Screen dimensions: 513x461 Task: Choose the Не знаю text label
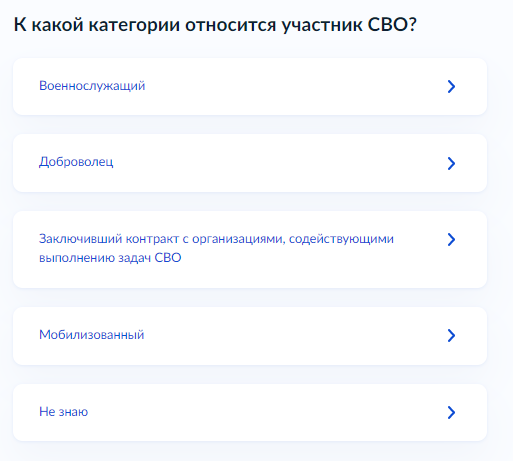click(63, 412)
